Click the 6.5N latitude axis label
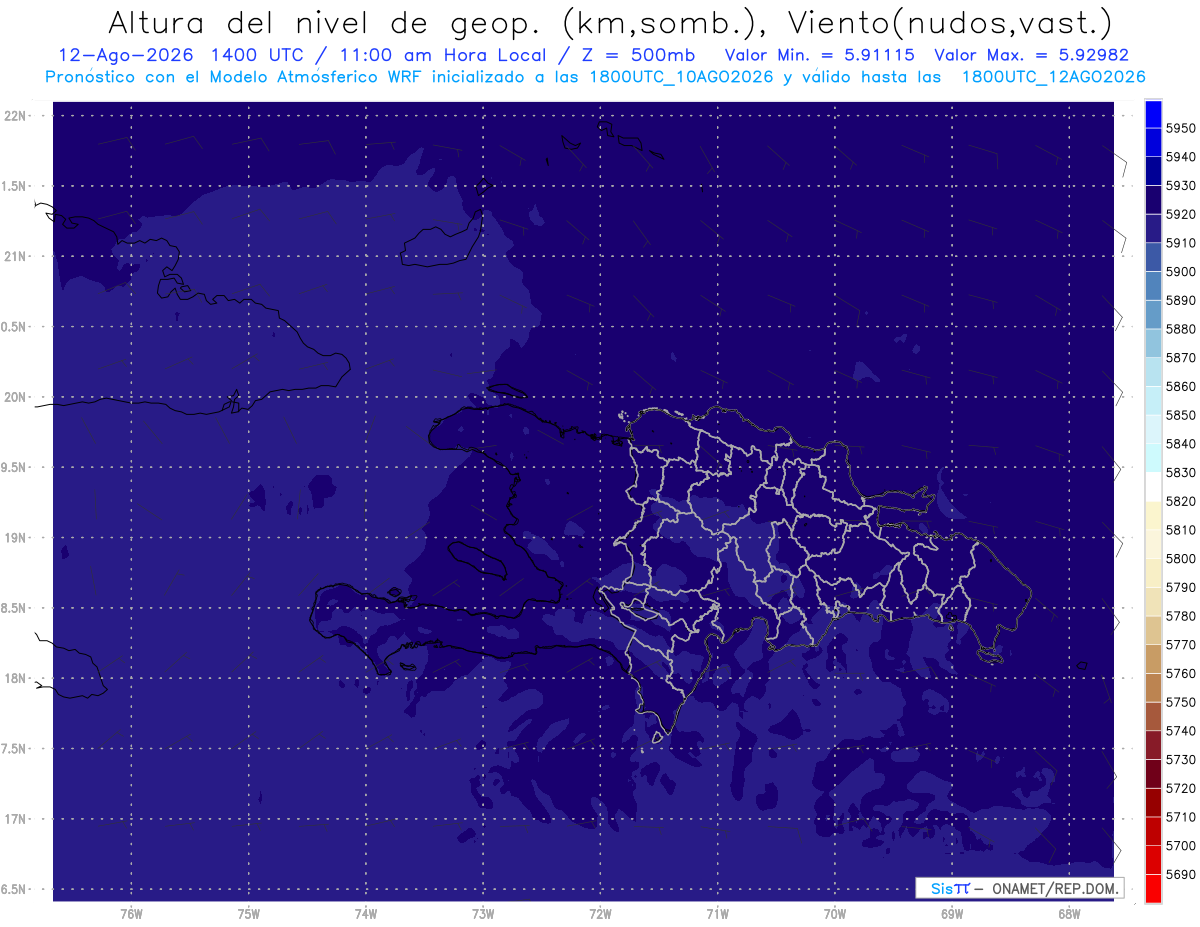 (x=15, y=890)
